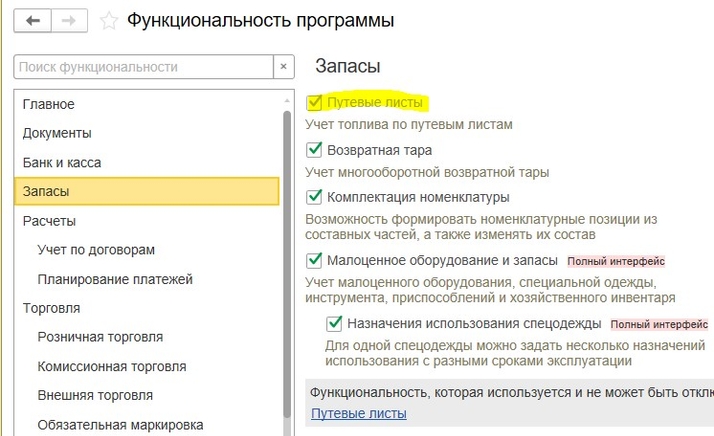Uncheck the Возвратная тара option
Screen dimensions: 714x436
[x=316, y=150]
